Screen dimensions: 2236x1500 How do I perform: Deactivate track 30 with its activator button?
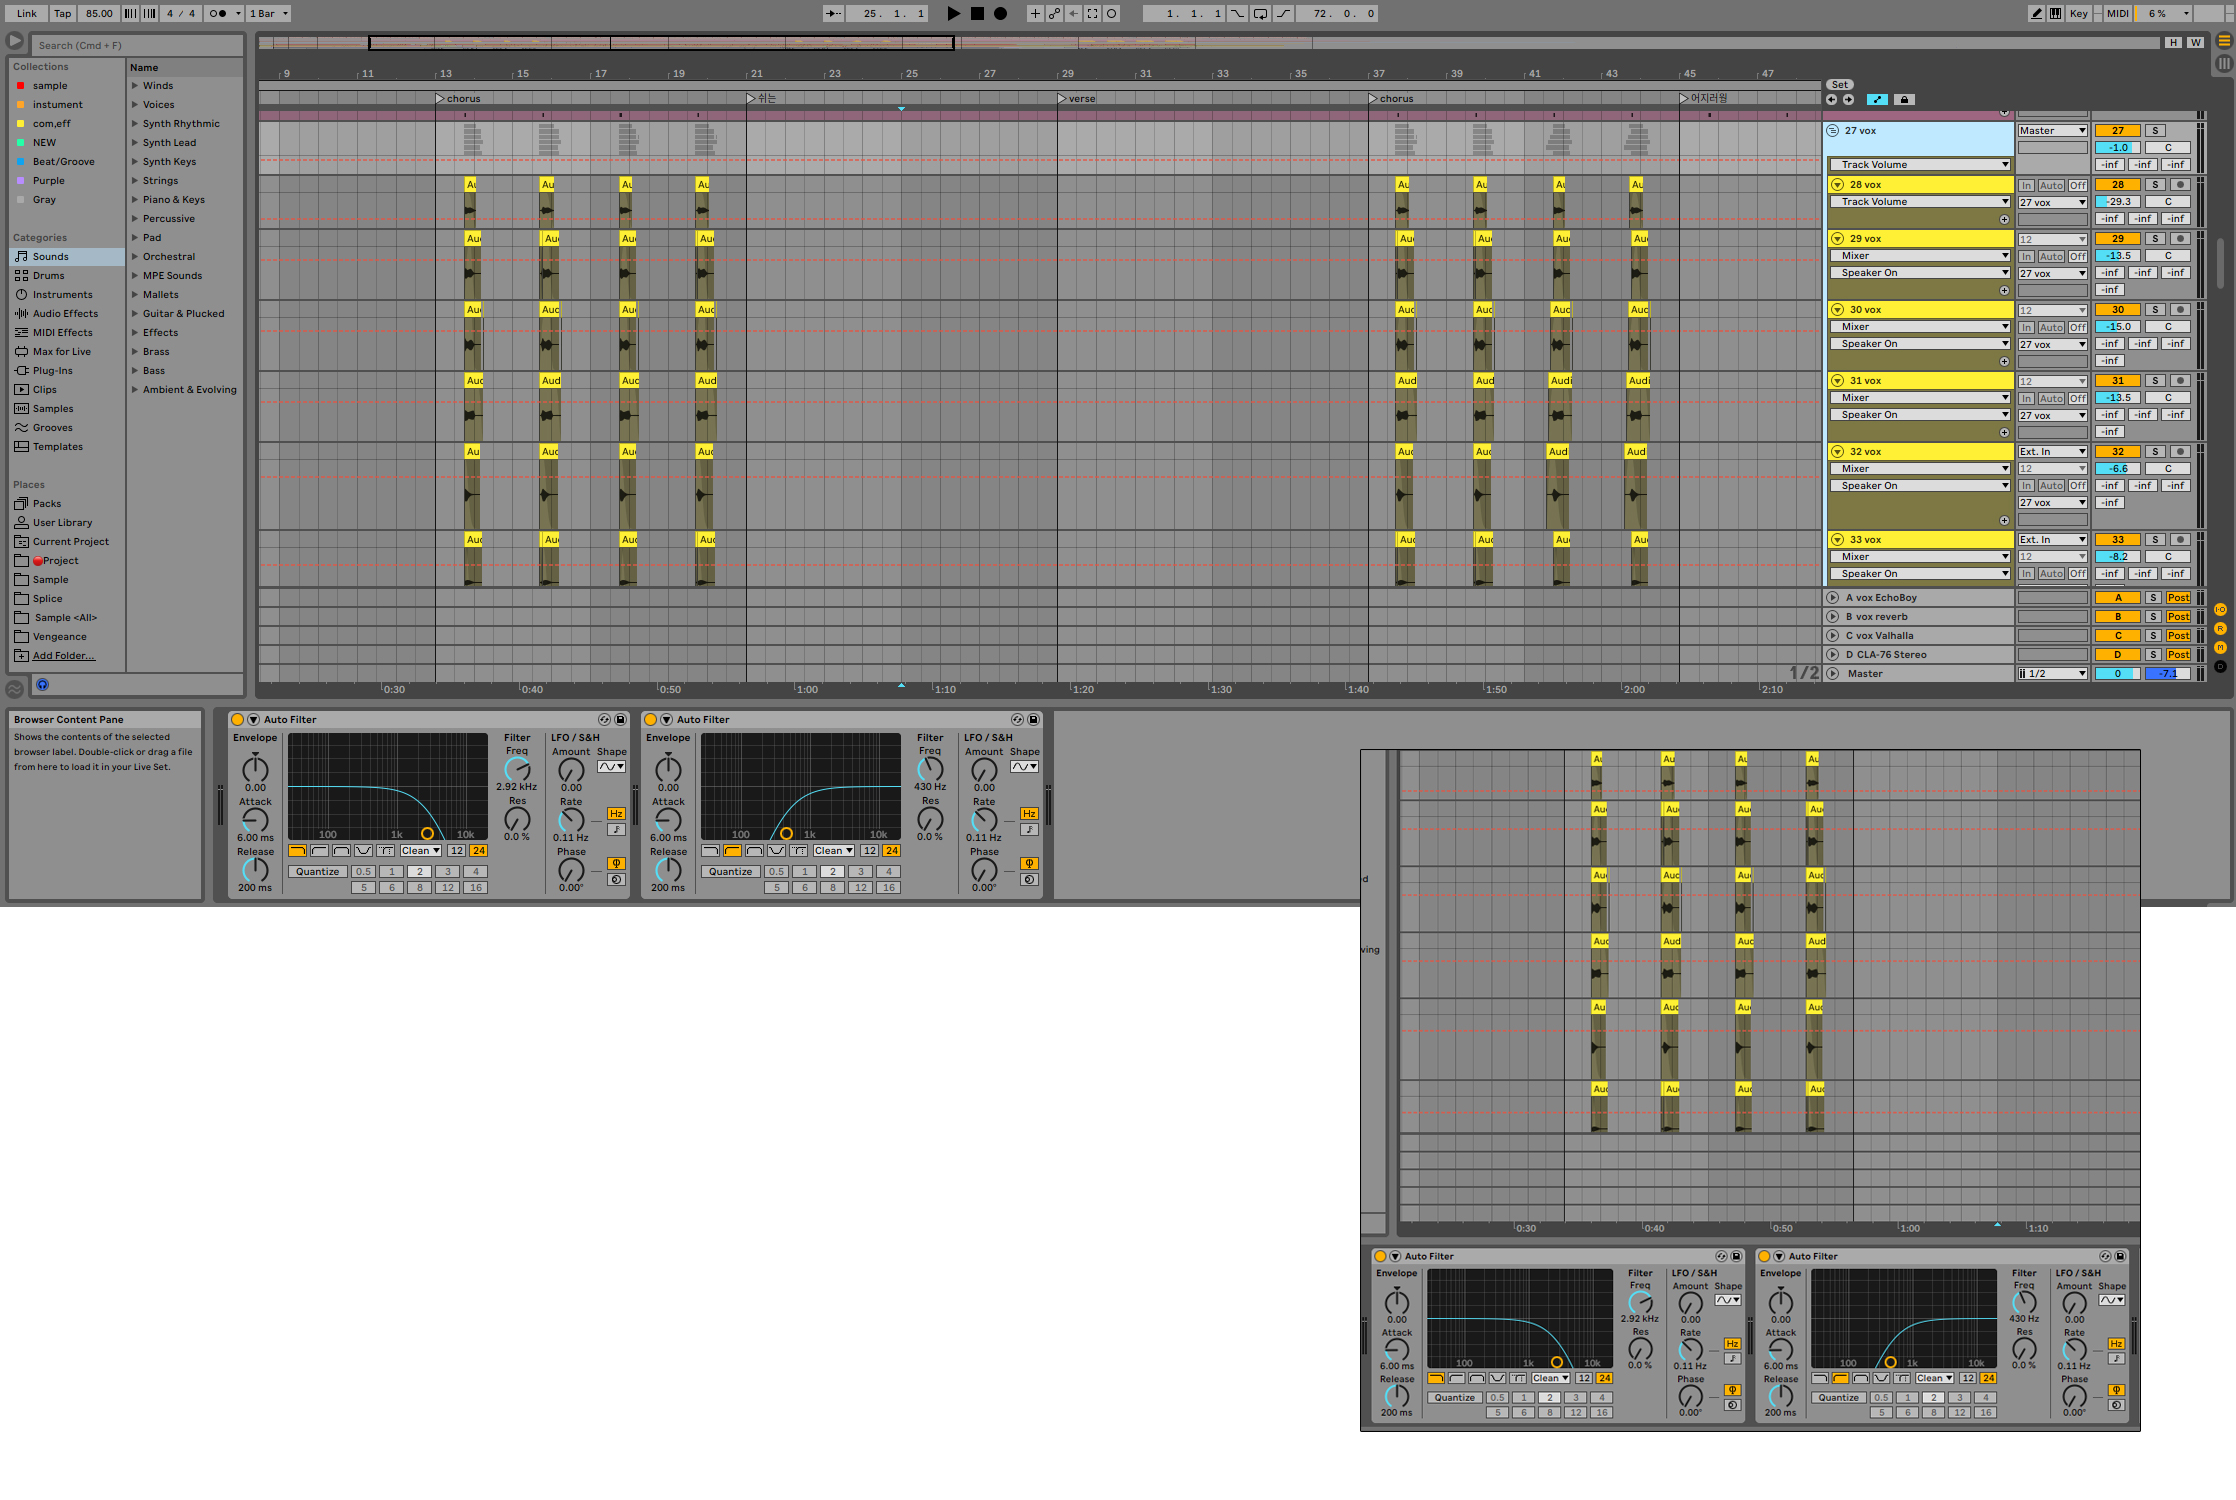point(2117,310)
